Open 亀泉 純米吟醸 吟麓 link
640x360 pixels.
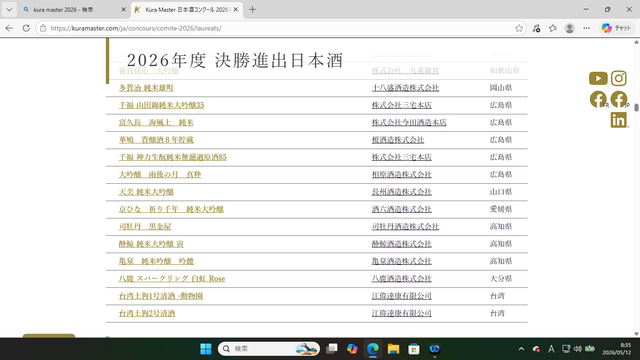coord(156,261)
